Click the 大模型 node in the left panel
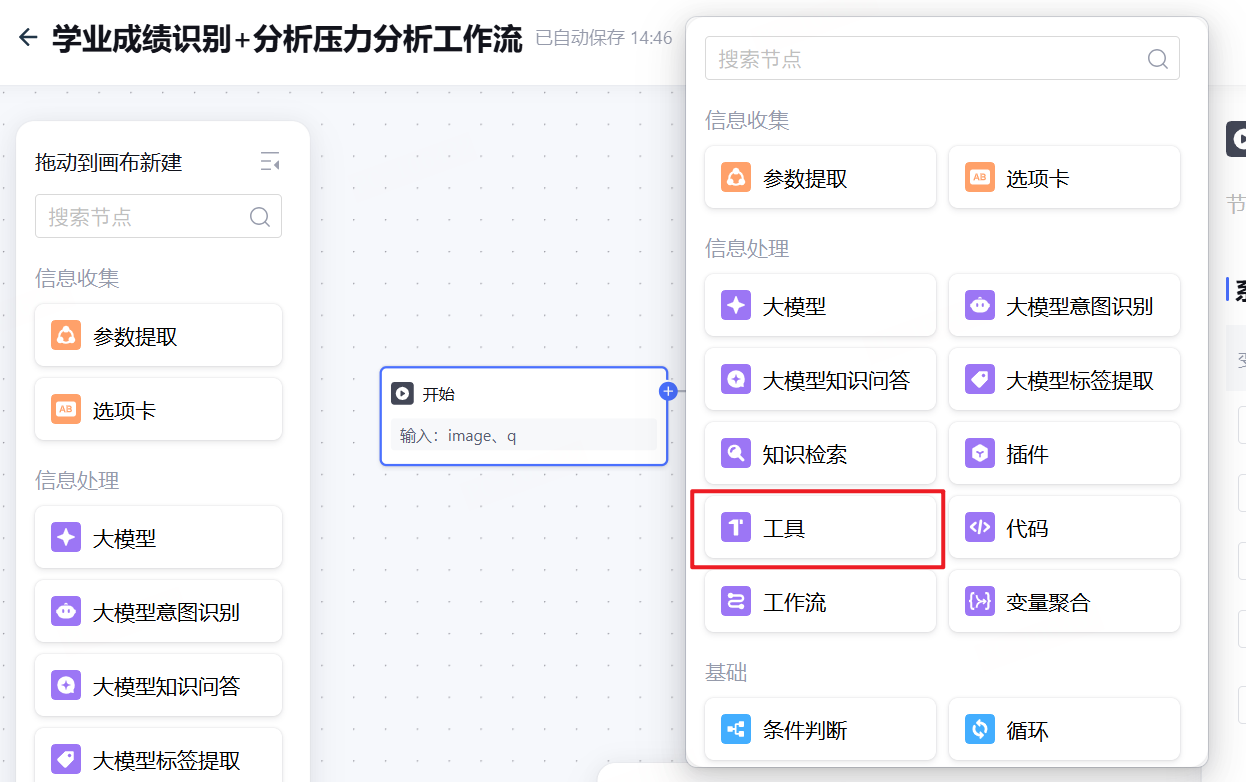 point(158,537)
